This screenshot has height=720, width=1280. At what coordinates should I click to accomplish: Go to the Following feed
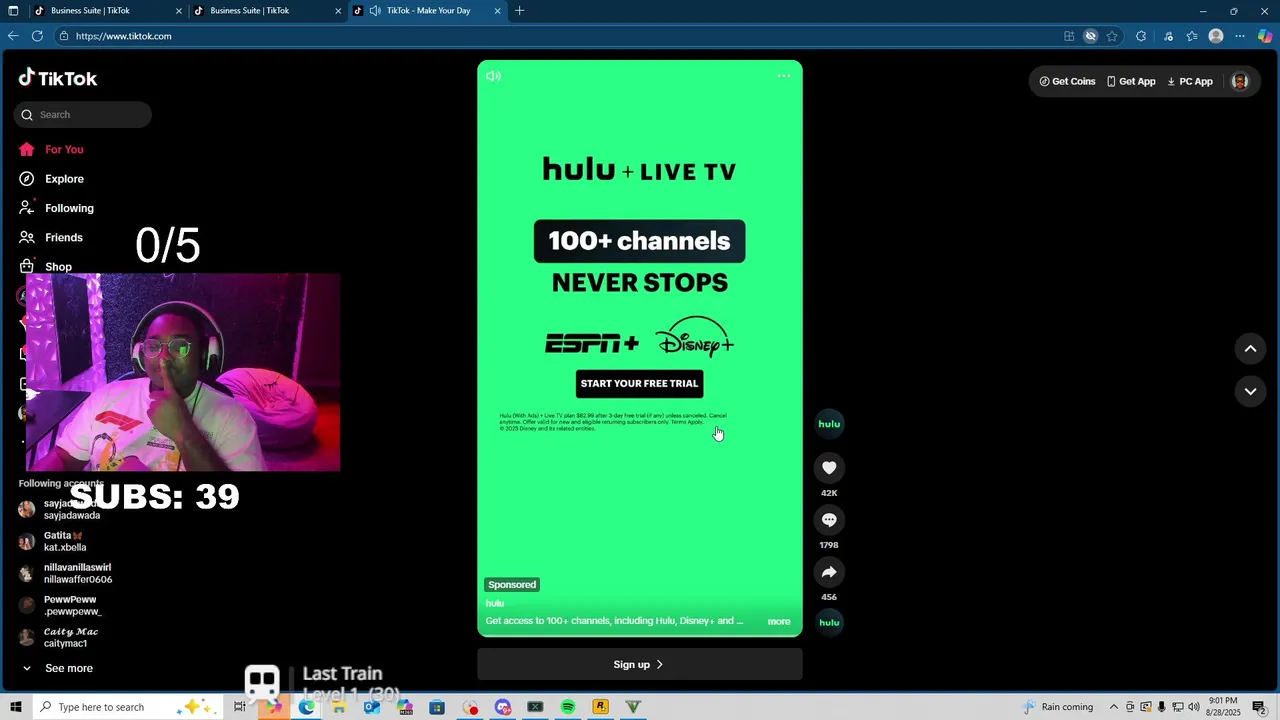[x=56, y=208]
